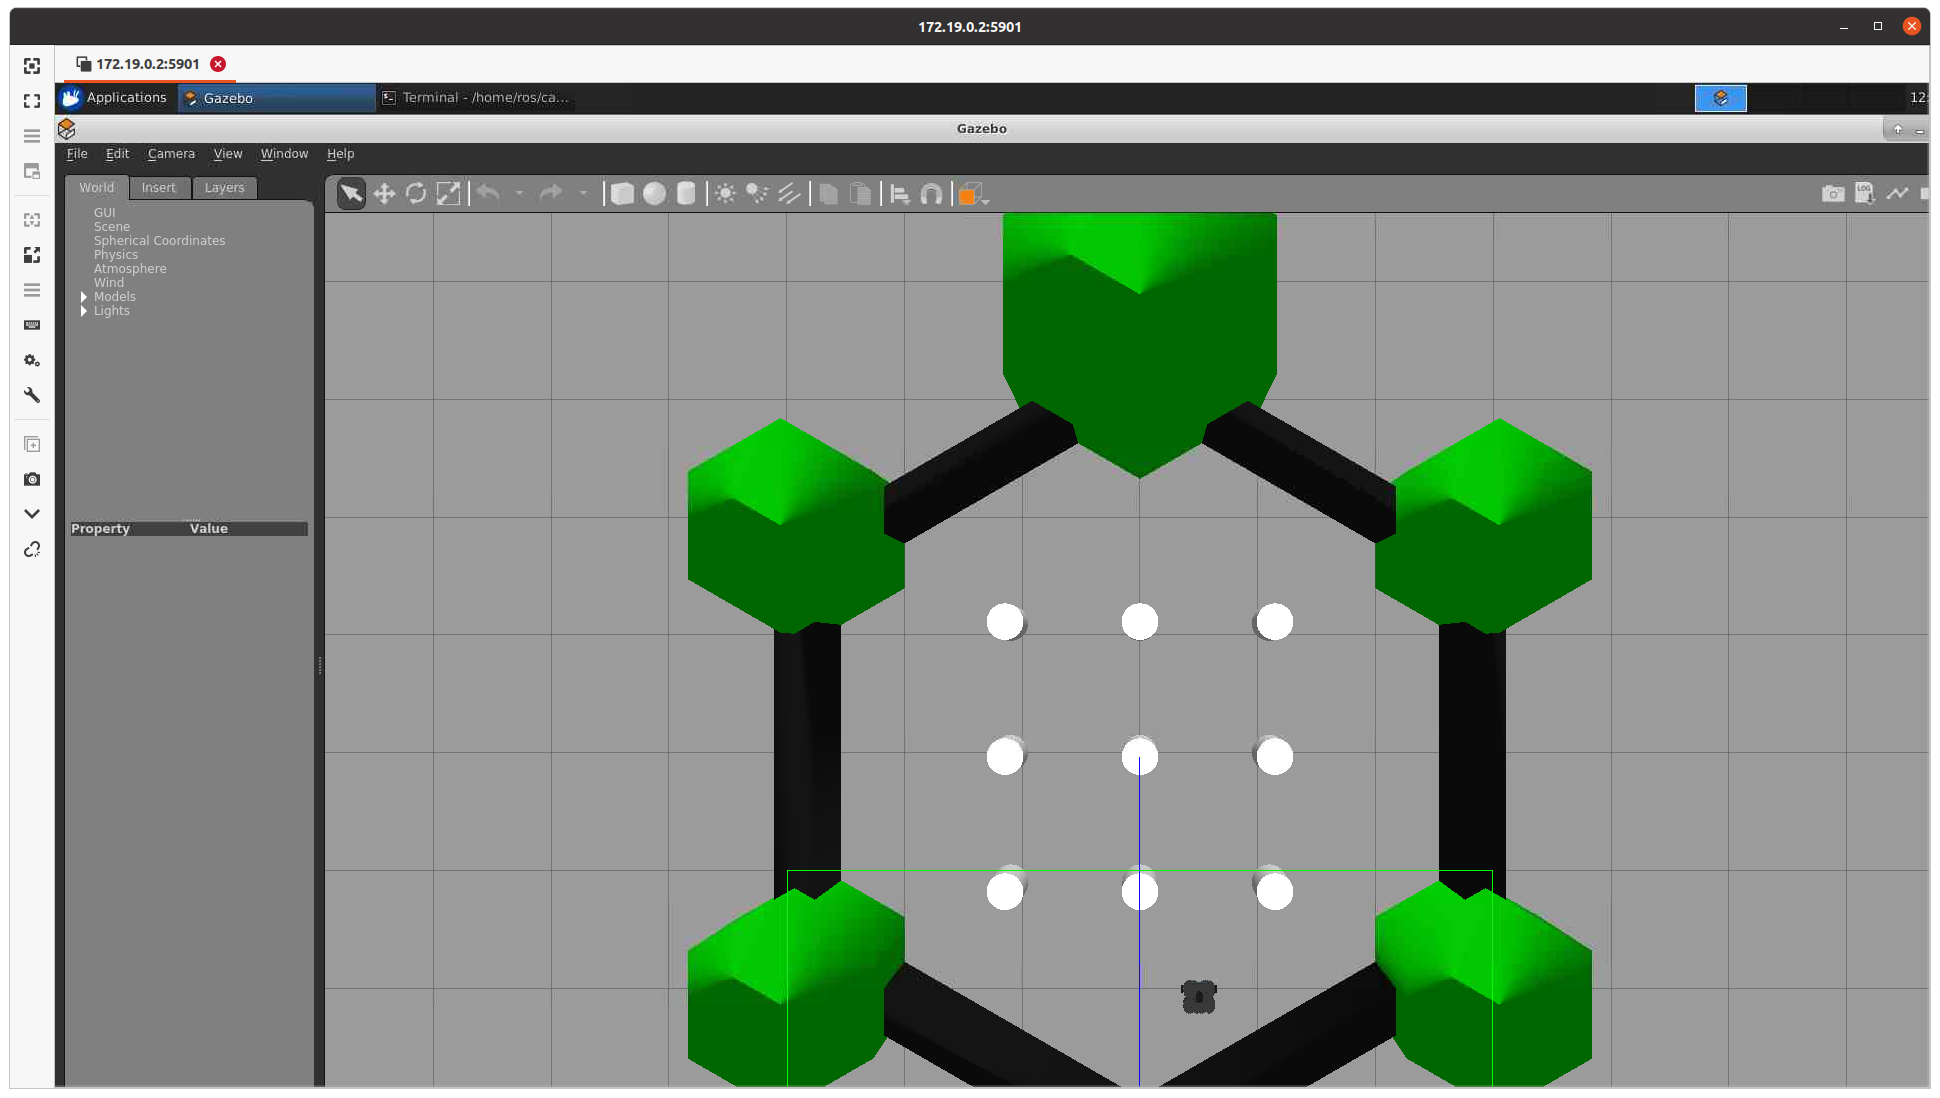Select Atmosphere in the world tree
The height and width of the screenshot is (1098, 1940).
pos(130,268)
